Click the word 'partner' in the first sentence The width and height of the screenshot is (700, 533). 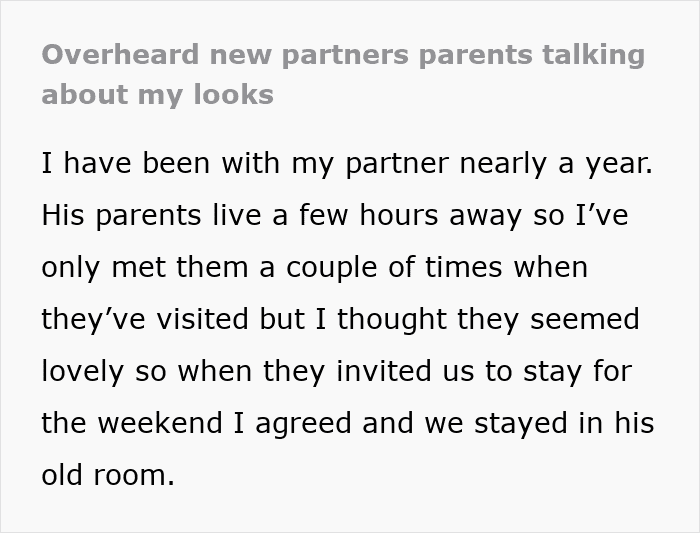click(397, 164)
